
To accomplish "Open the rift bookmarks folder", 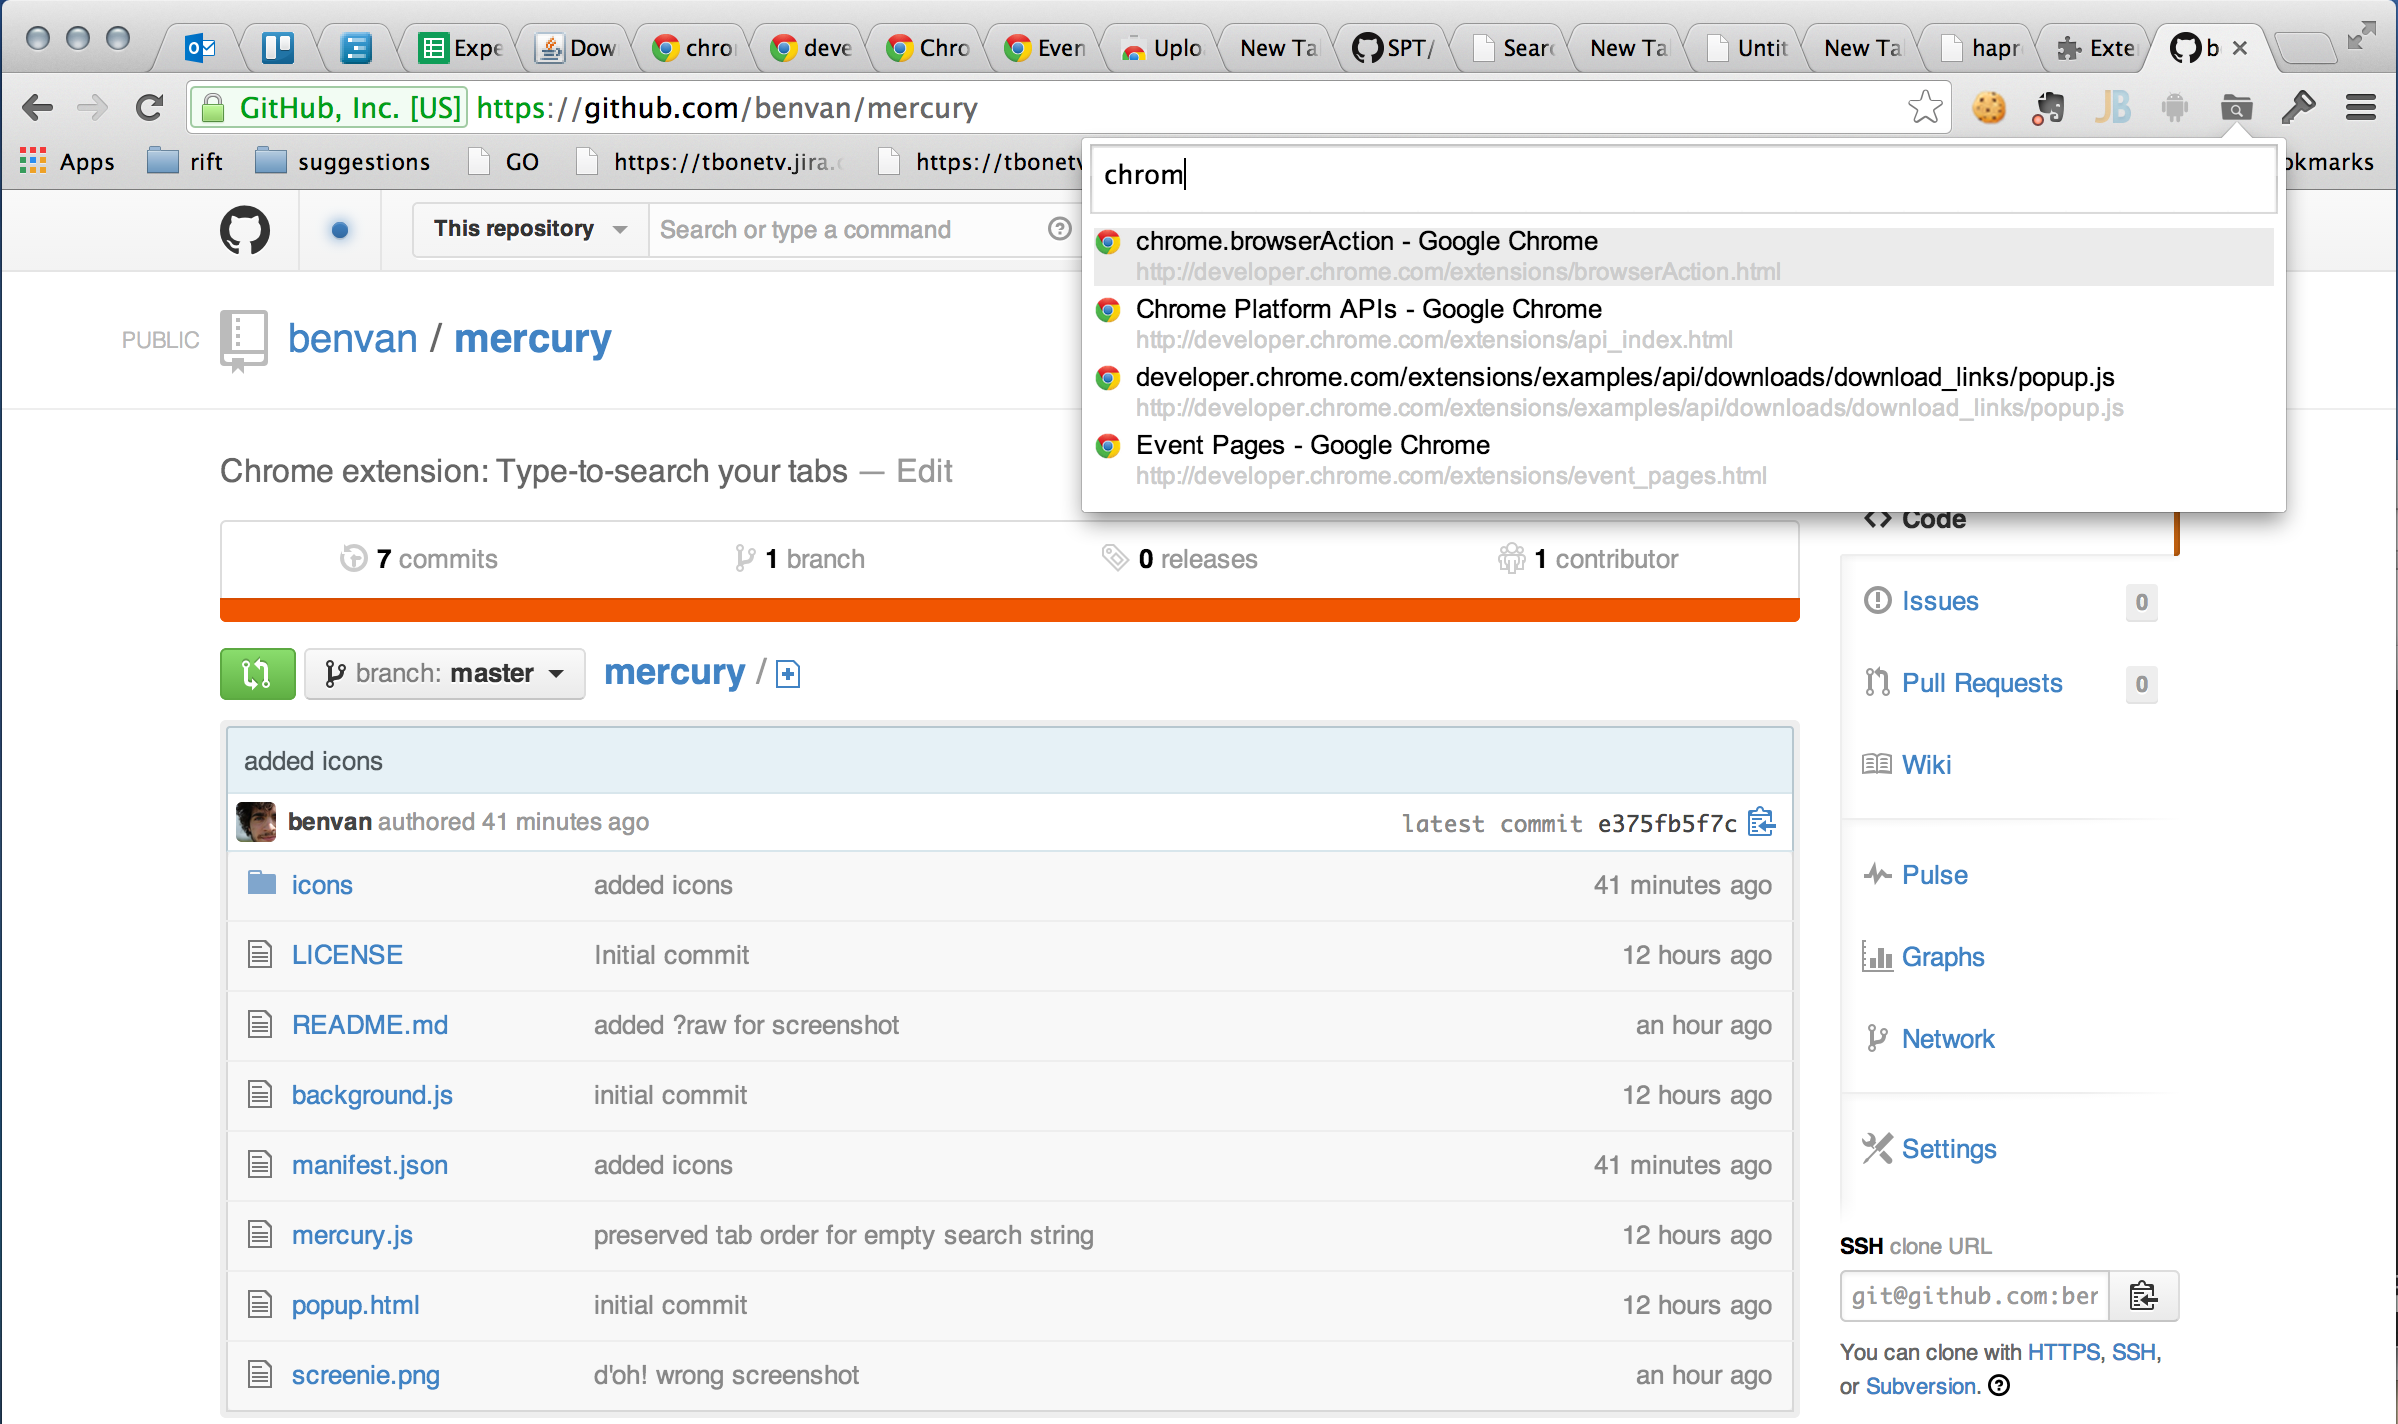I will pyautogui.click(x=185, y=162).
